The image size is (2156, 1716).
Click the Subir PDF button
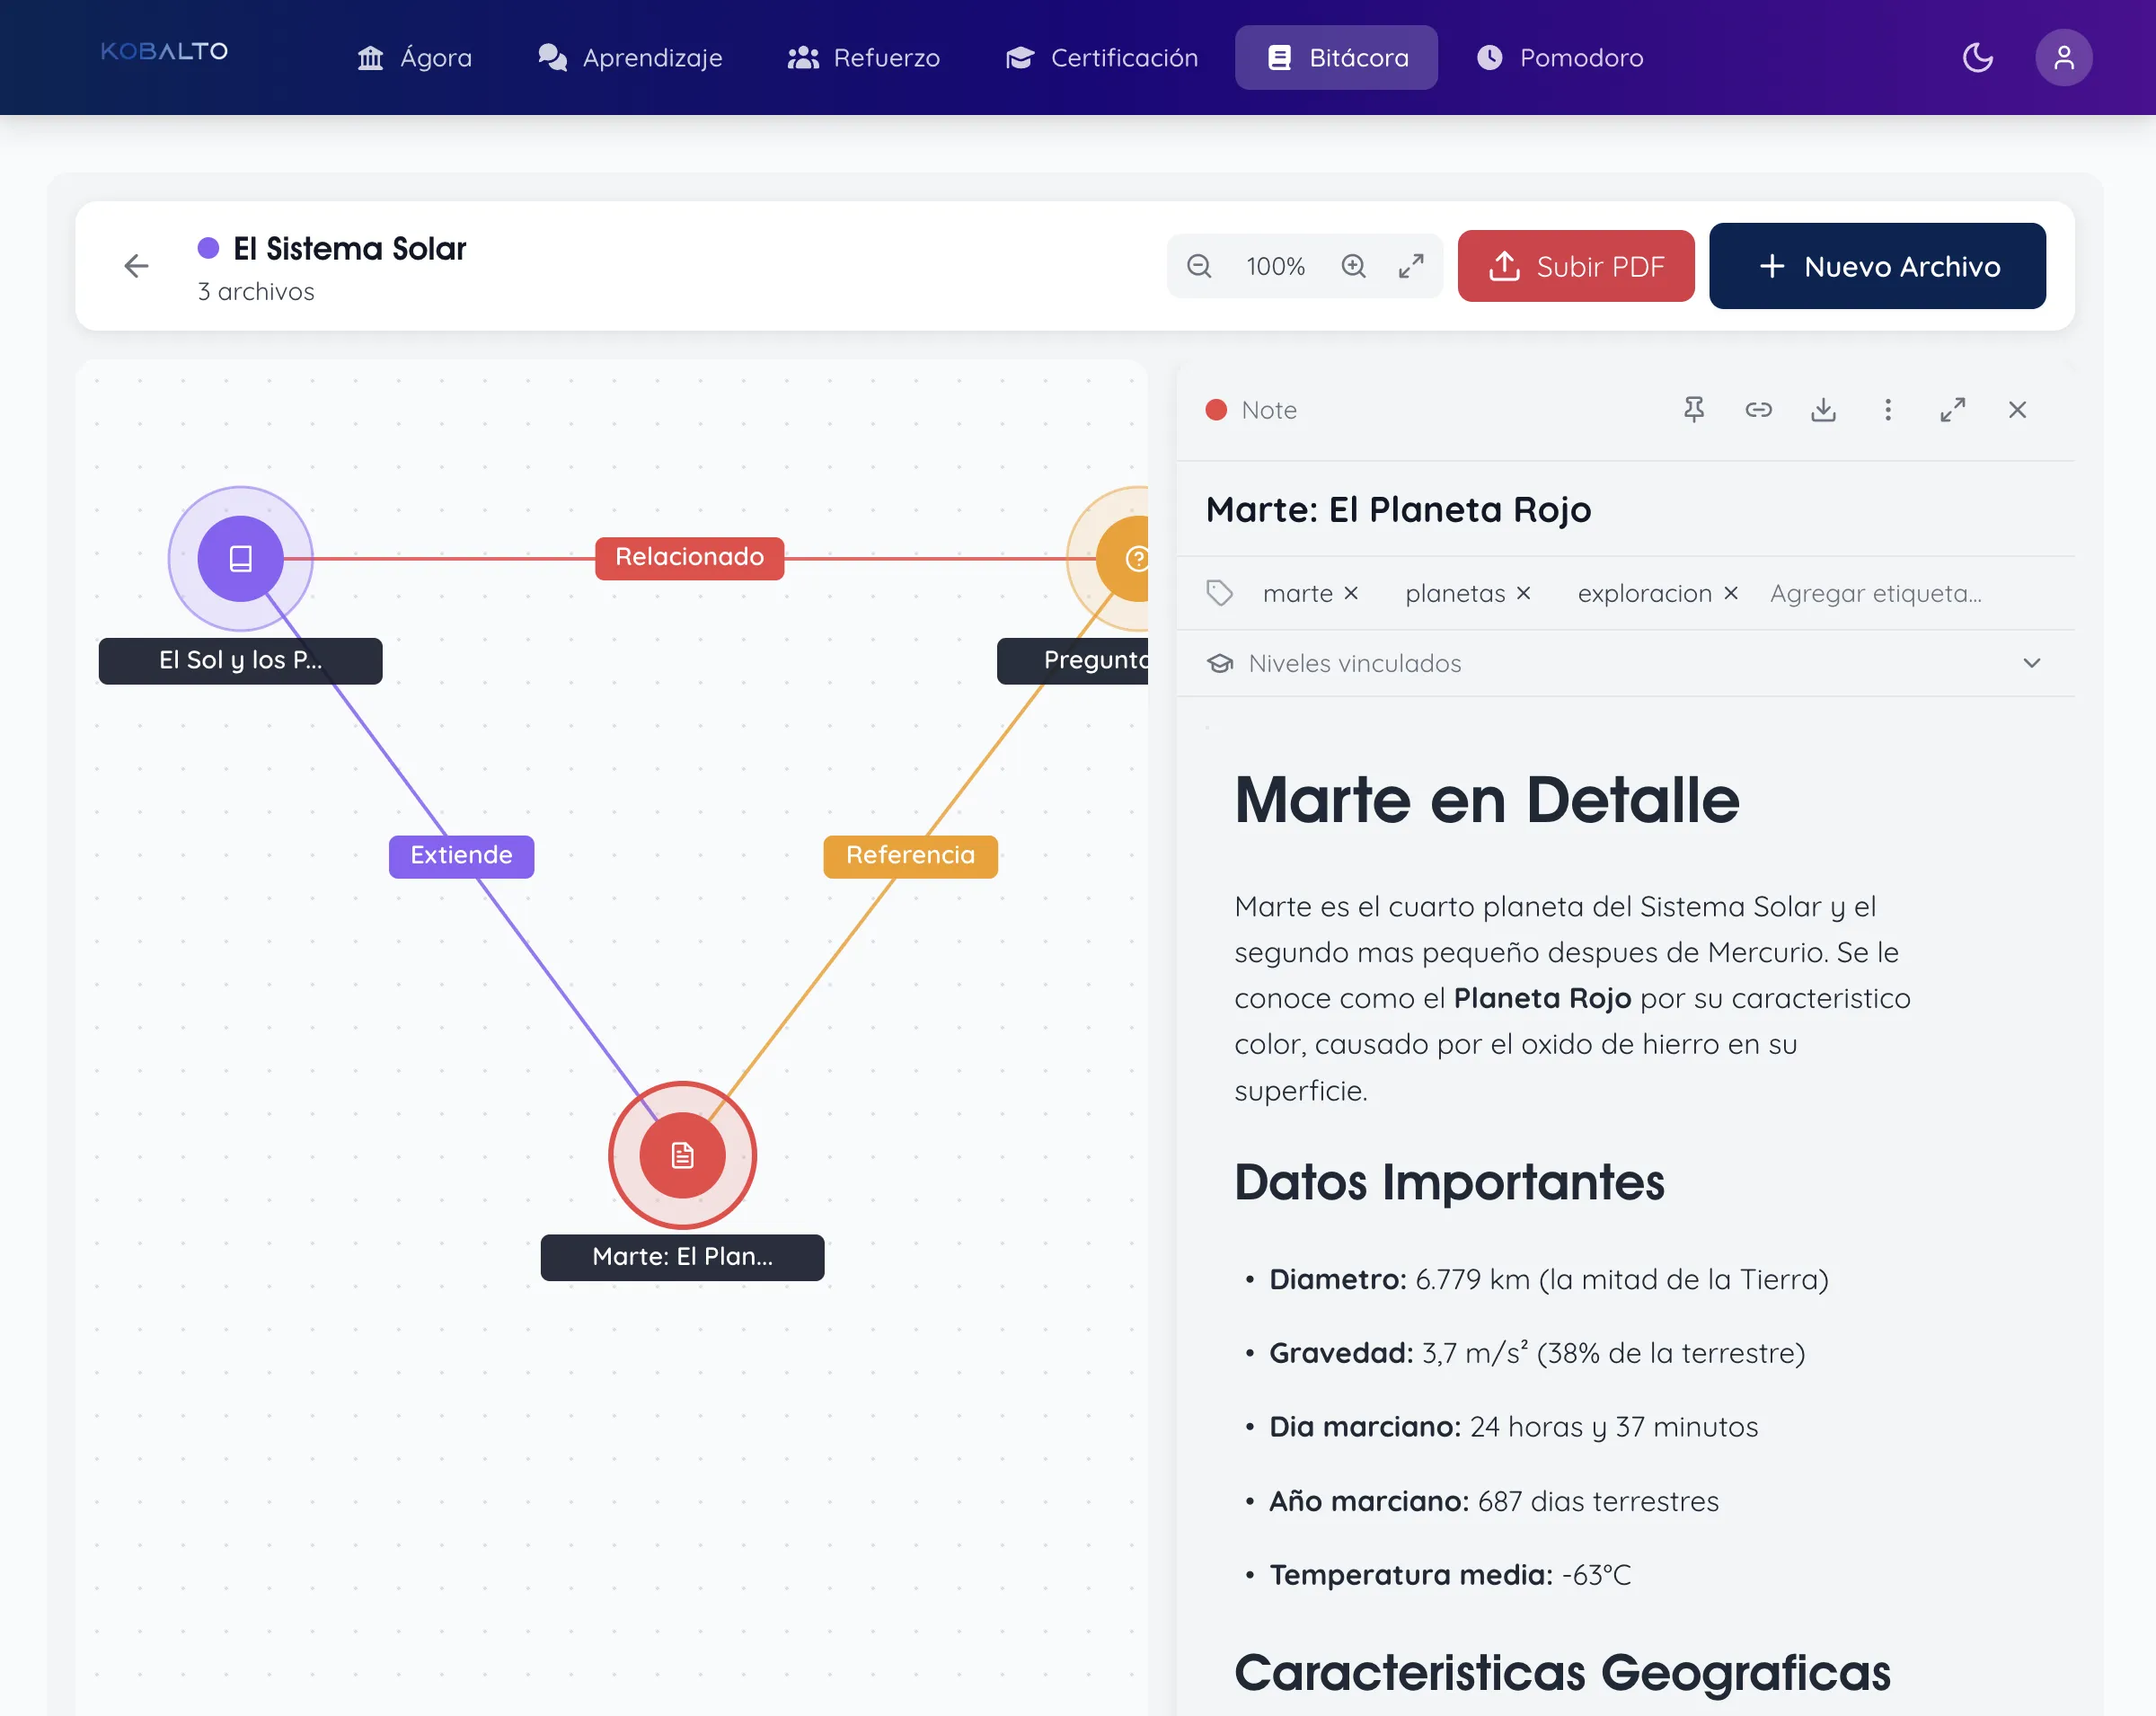point(1575,266)
